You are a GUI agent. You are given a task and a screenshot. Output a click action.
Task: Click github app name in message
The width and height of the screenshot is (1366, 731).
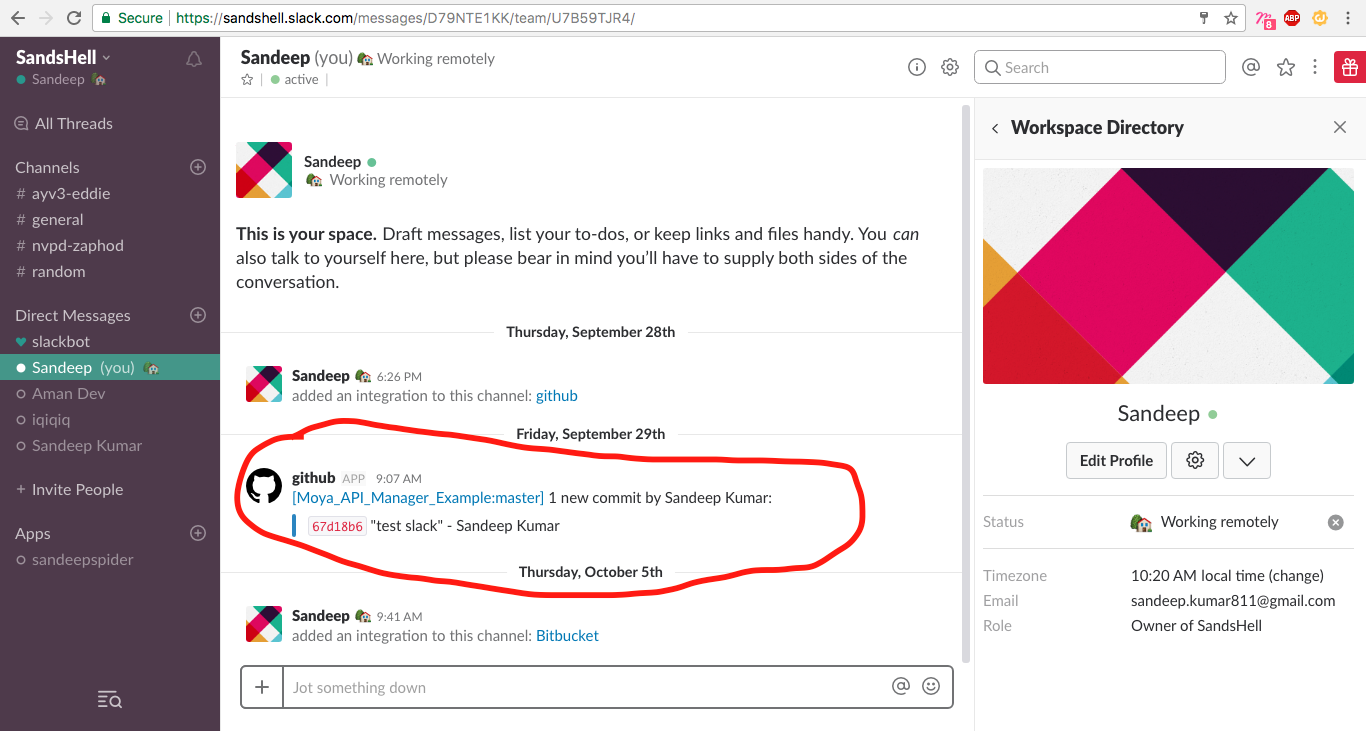click(313, 478)
